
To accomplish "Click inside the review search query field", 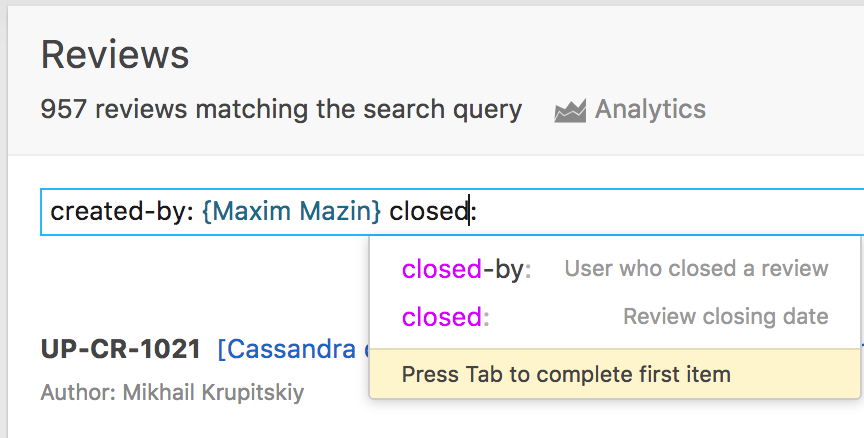I will pyautogui.click(x=452, y=212).
